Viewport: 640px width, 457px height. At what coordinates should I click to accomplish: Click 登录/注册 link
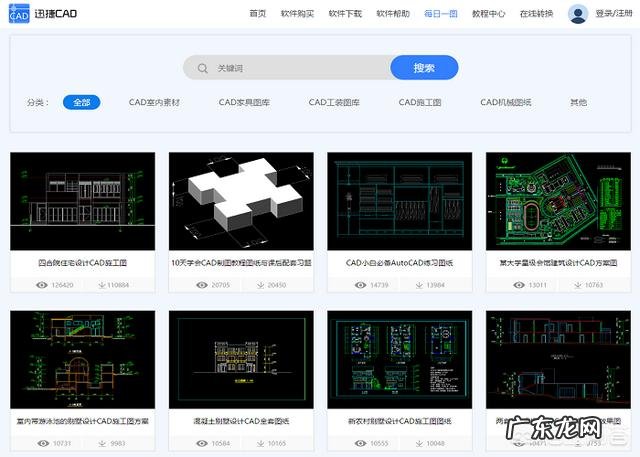coord(614,13)
